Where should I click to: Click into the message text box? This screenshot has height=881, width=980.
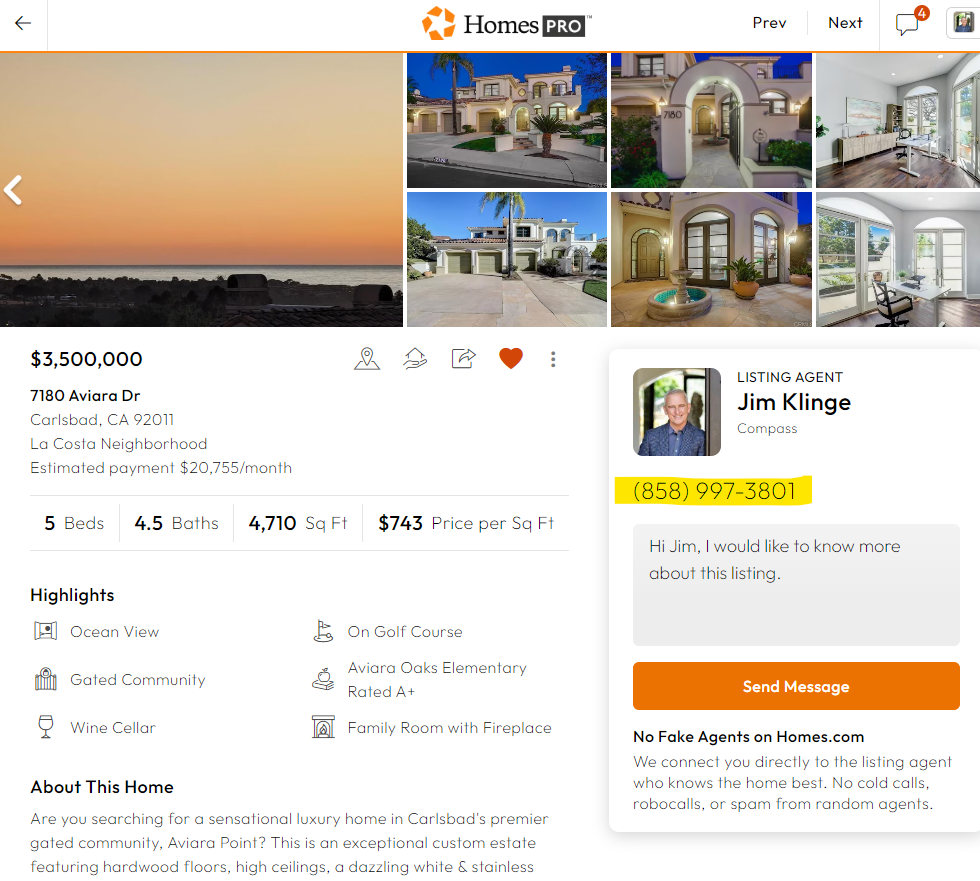pos(796,585)
